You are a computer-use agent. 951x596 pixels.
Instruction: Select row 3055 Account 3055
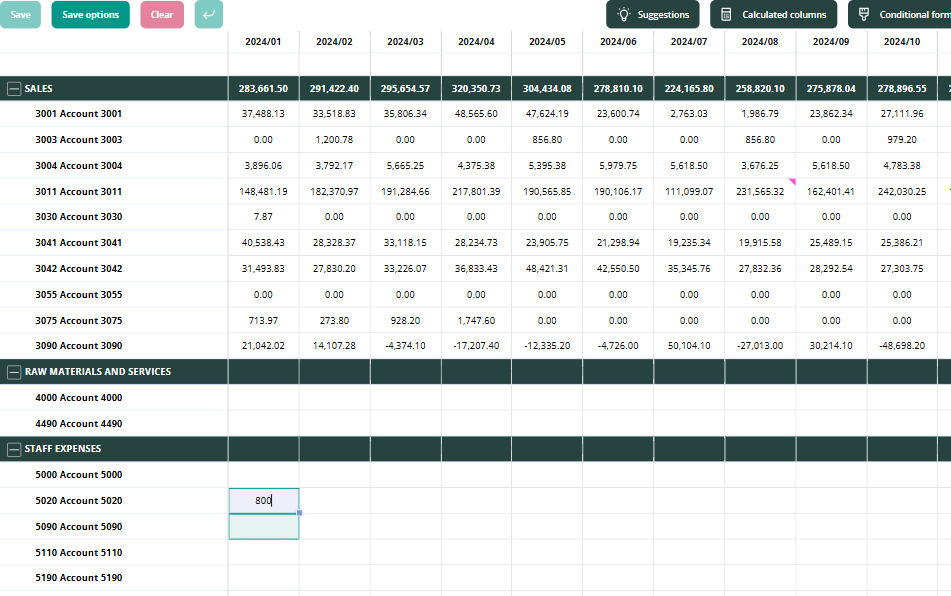[x=78, y=295]
